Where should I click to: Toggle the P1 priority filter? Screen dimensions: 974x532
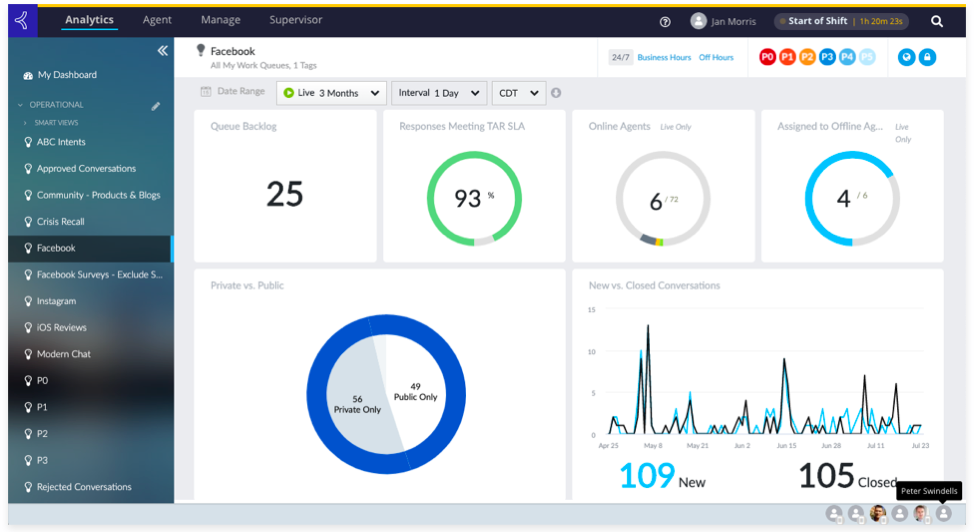[788, 57]
